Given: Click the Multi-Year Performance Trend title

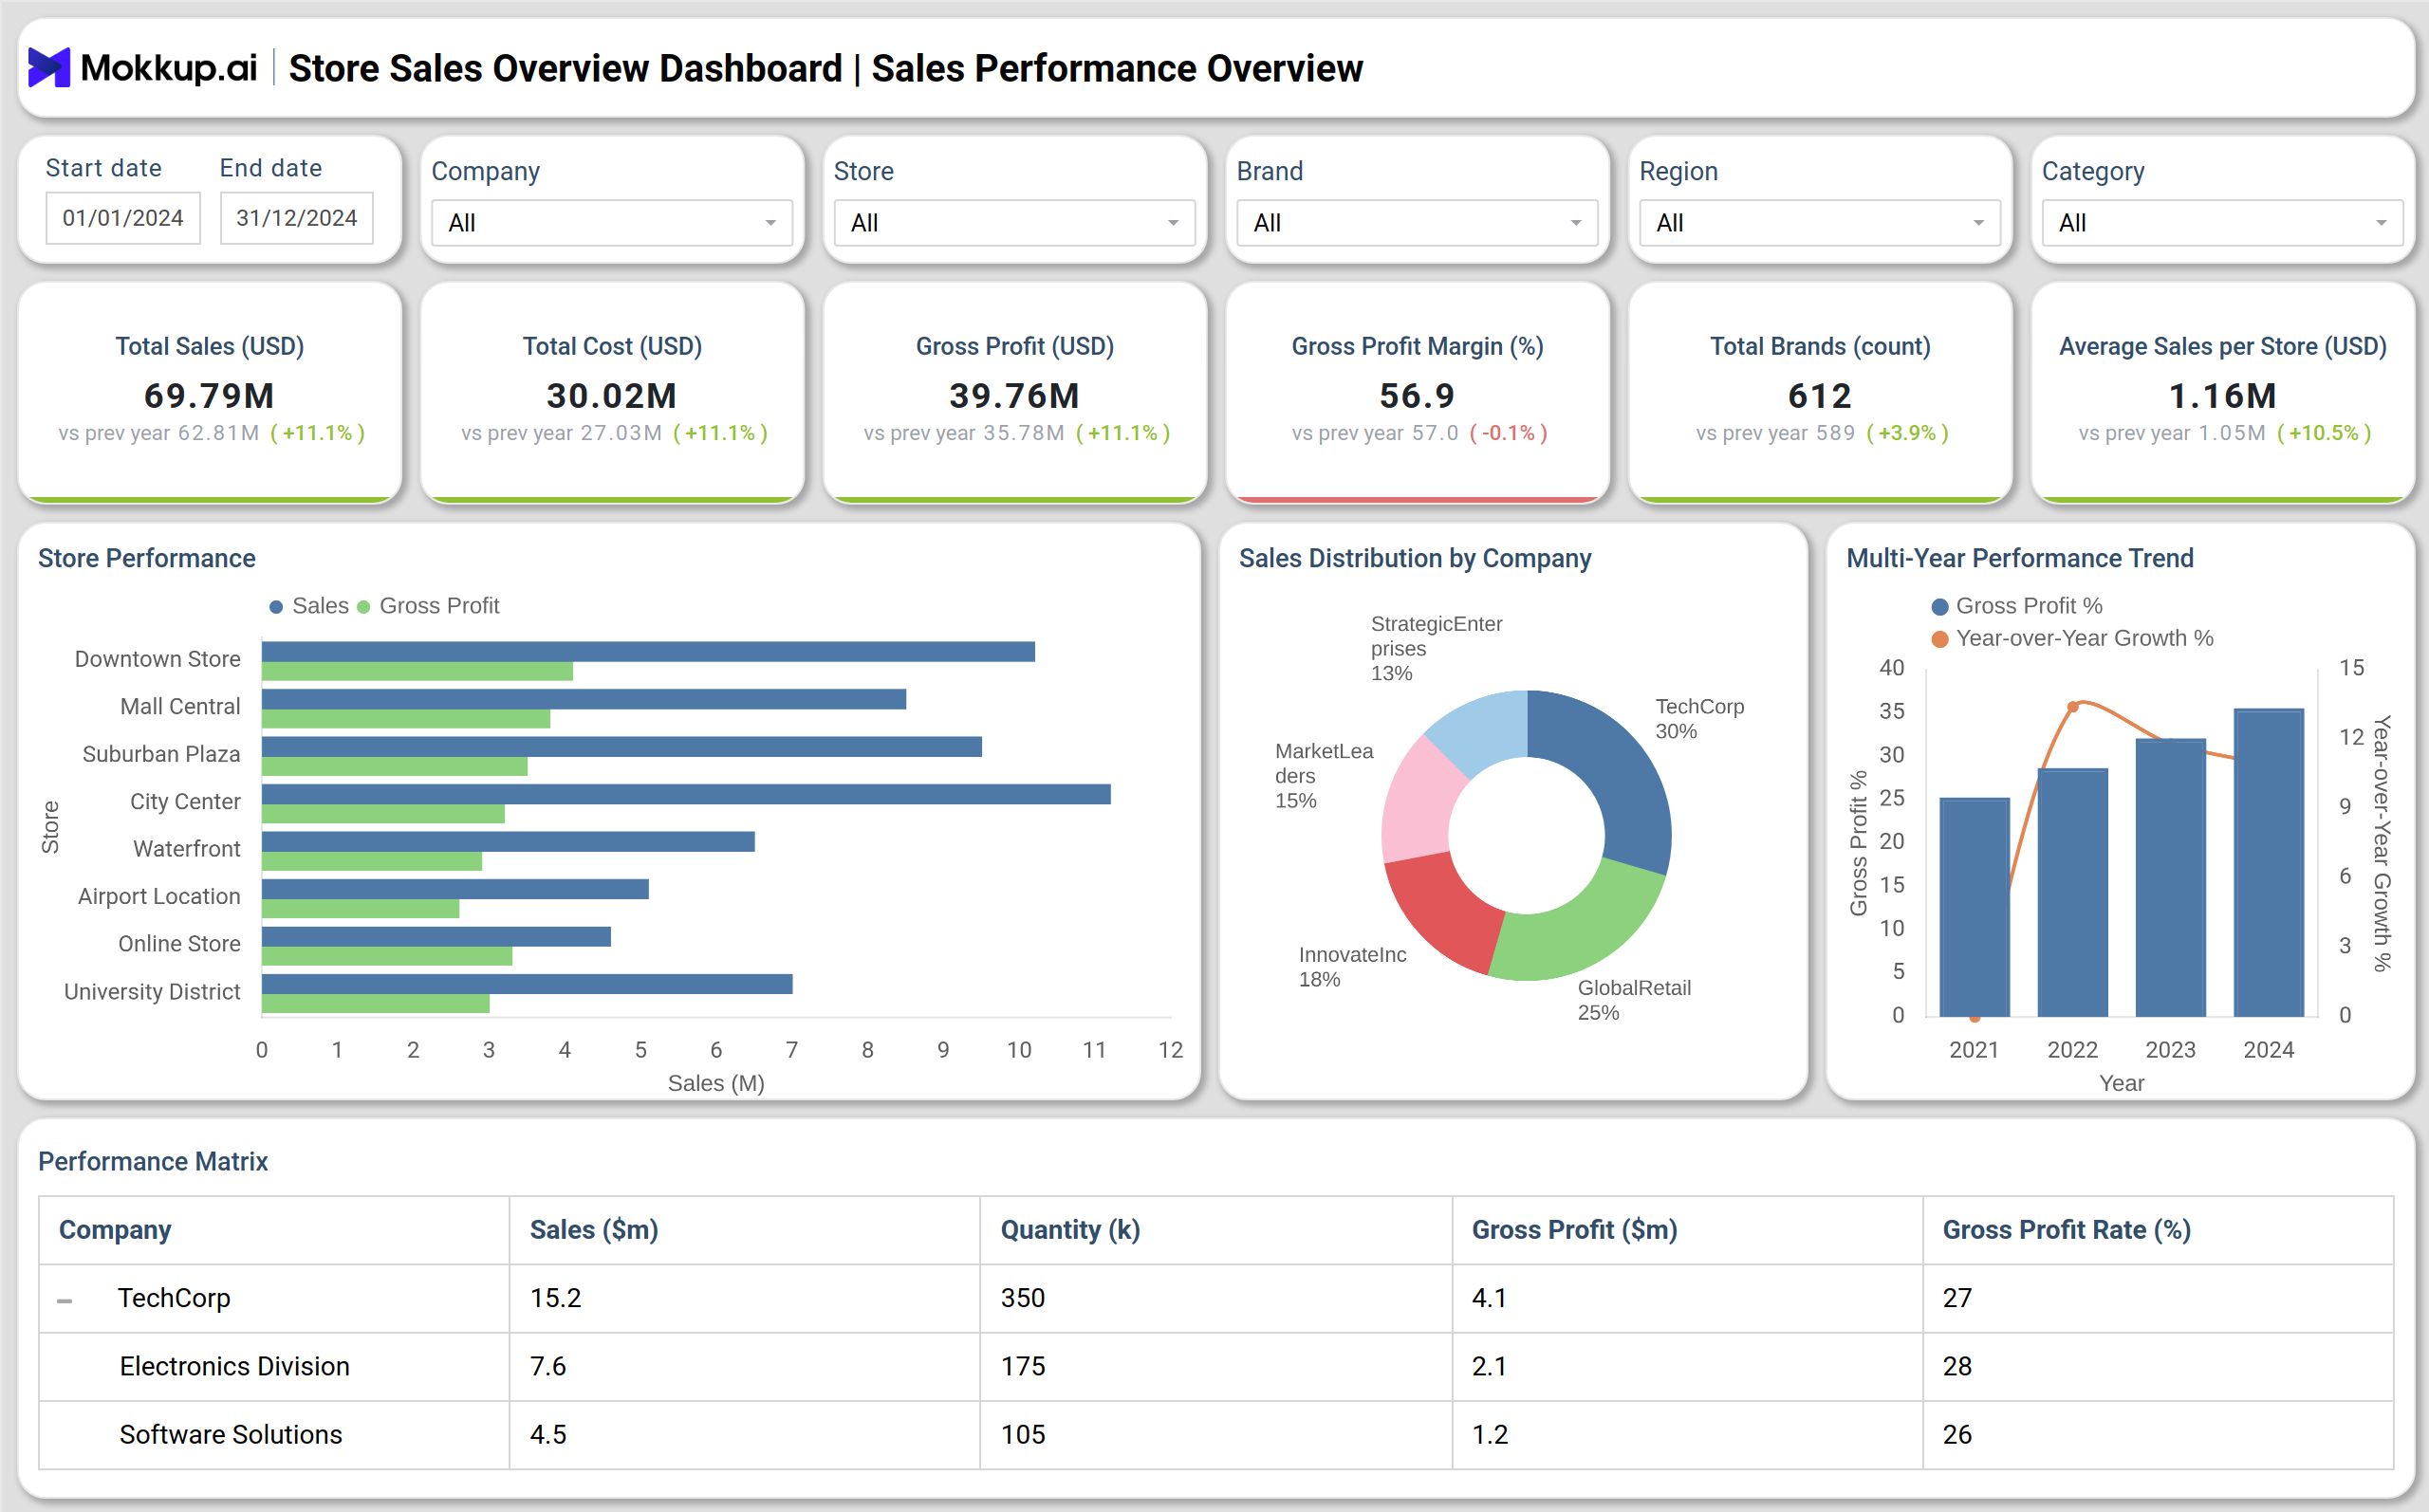Looking at the screenshot, I should click(x=2020, y=558).
